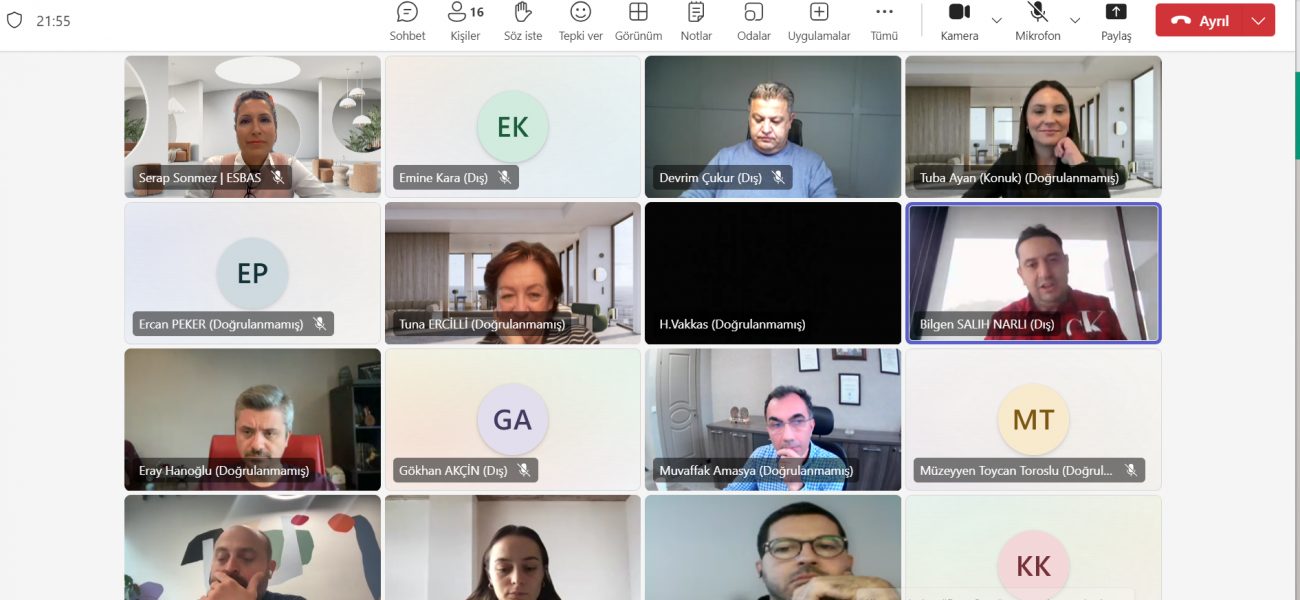Image resolution: width=1300 pixels, height=600 pixels.
Task: Select Tuba Ayan video tile
Action: click(1033, 126)
